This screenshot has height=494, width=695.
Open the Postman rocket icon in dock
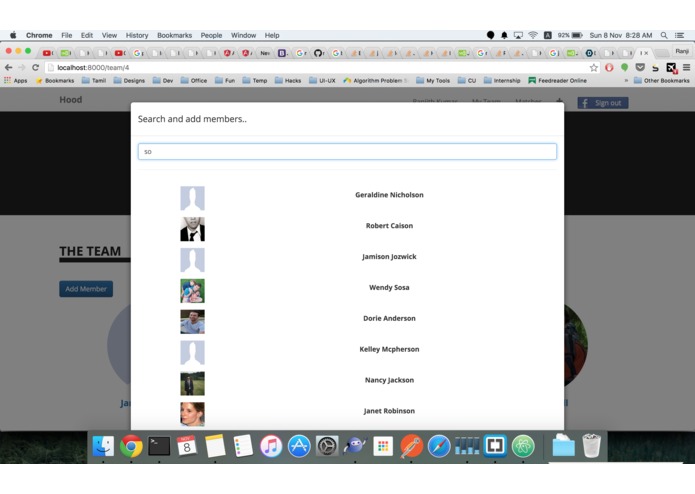[411, 446]
